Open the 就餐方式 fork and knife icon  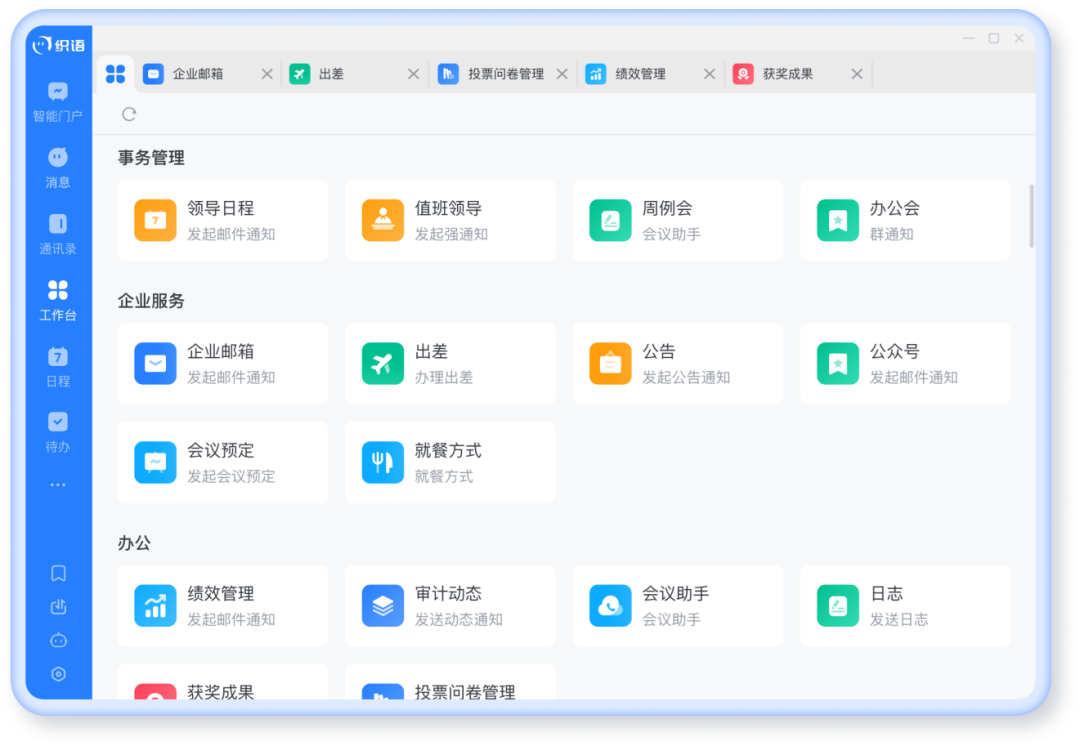pyautogui.click(x=382, y=462)
